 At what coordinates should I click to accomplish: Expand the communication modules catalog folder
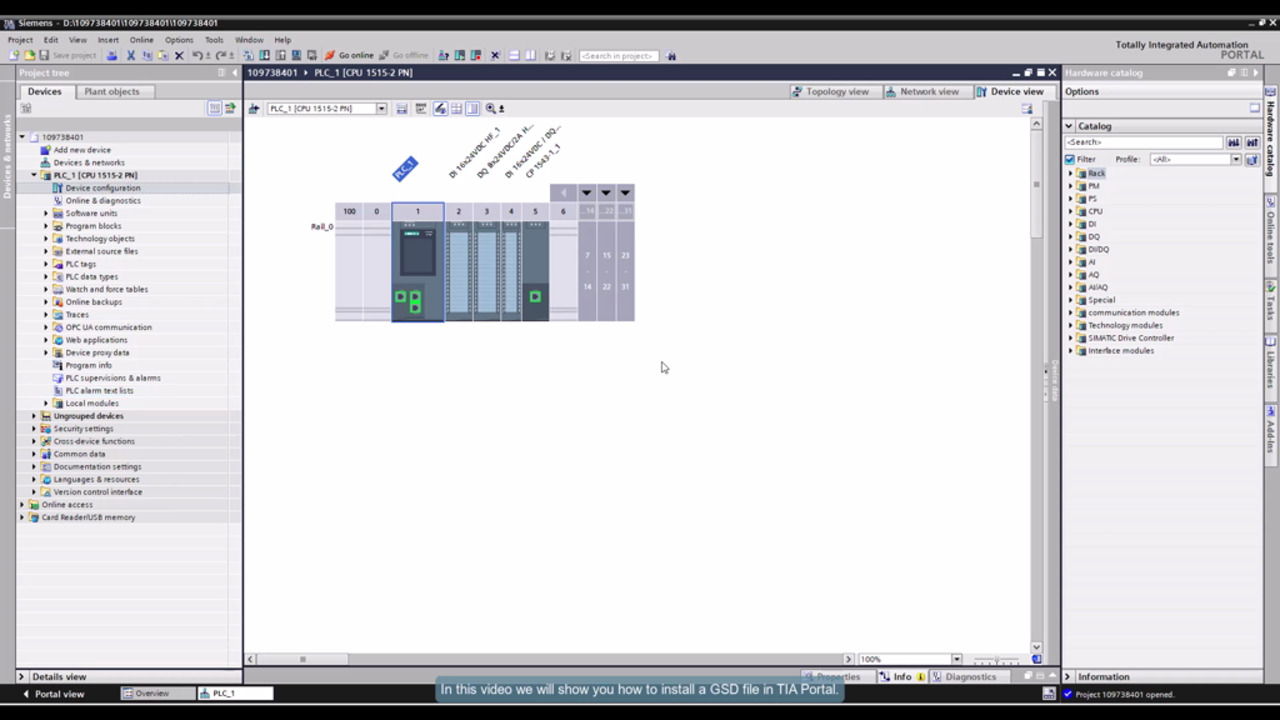click(1070, 313)
